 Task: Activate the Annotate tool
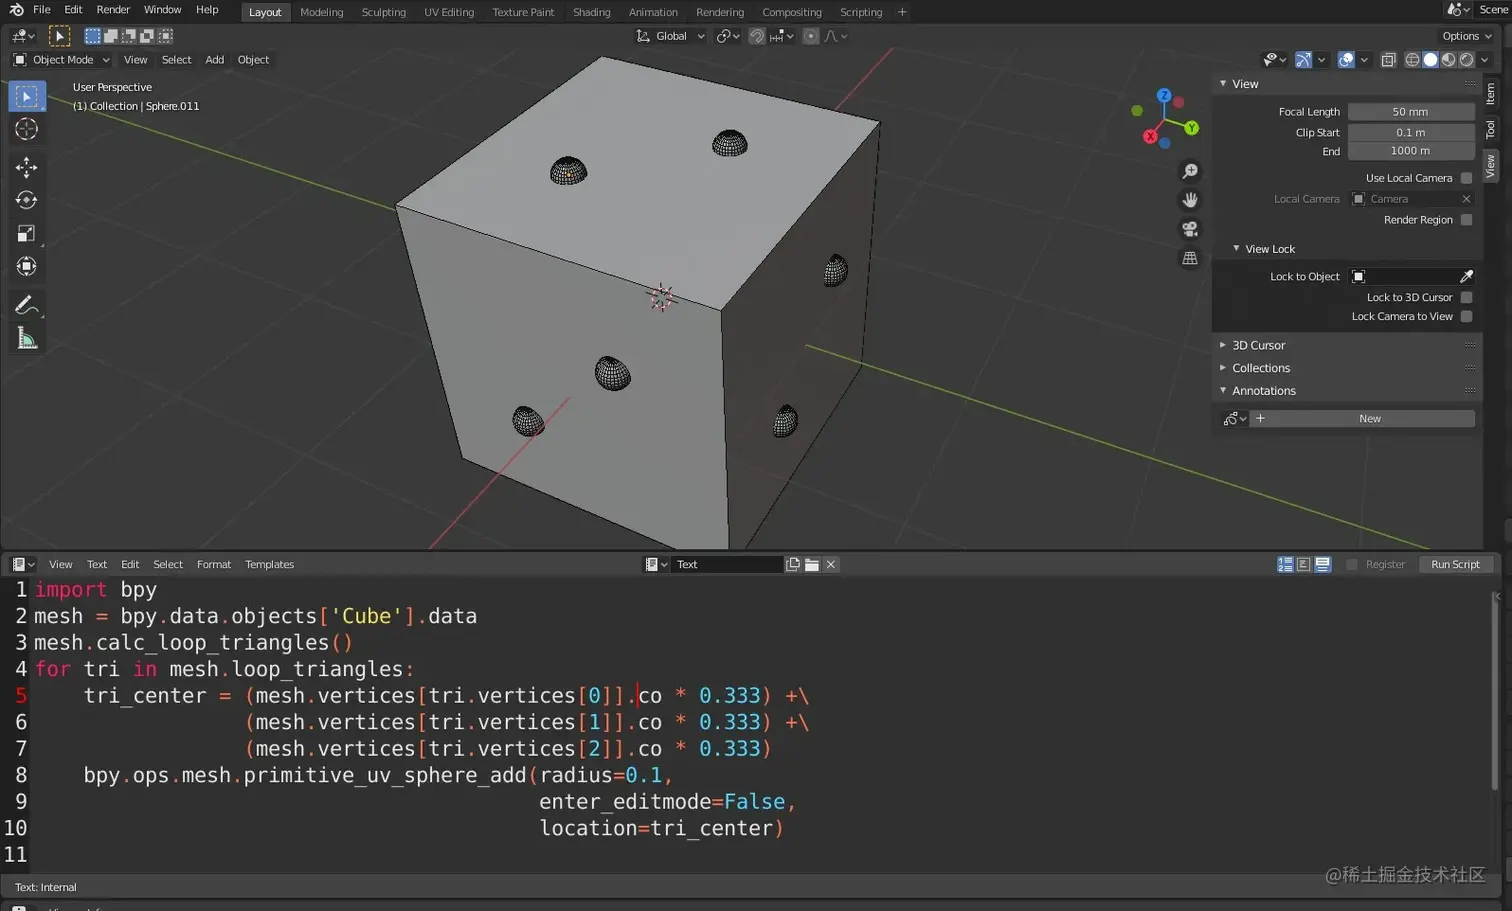pyautogui.click(x=27, y=304)
